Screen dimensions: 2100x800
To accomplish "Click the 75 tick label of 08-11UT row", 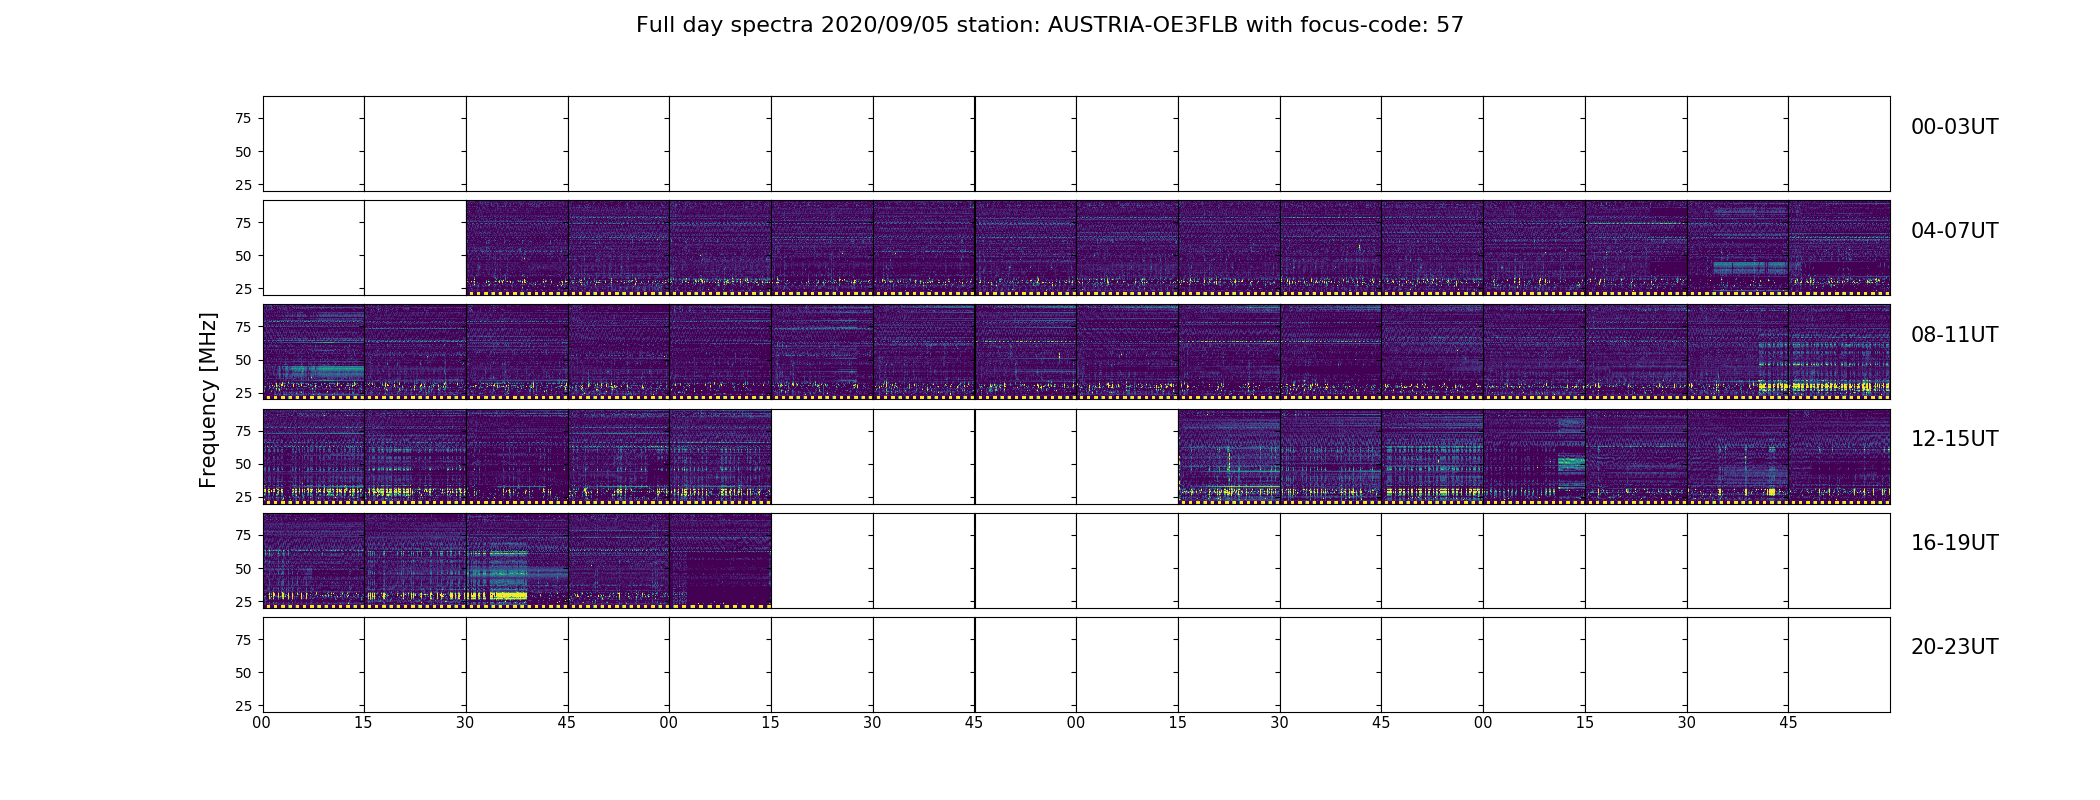I will (243, 327).
